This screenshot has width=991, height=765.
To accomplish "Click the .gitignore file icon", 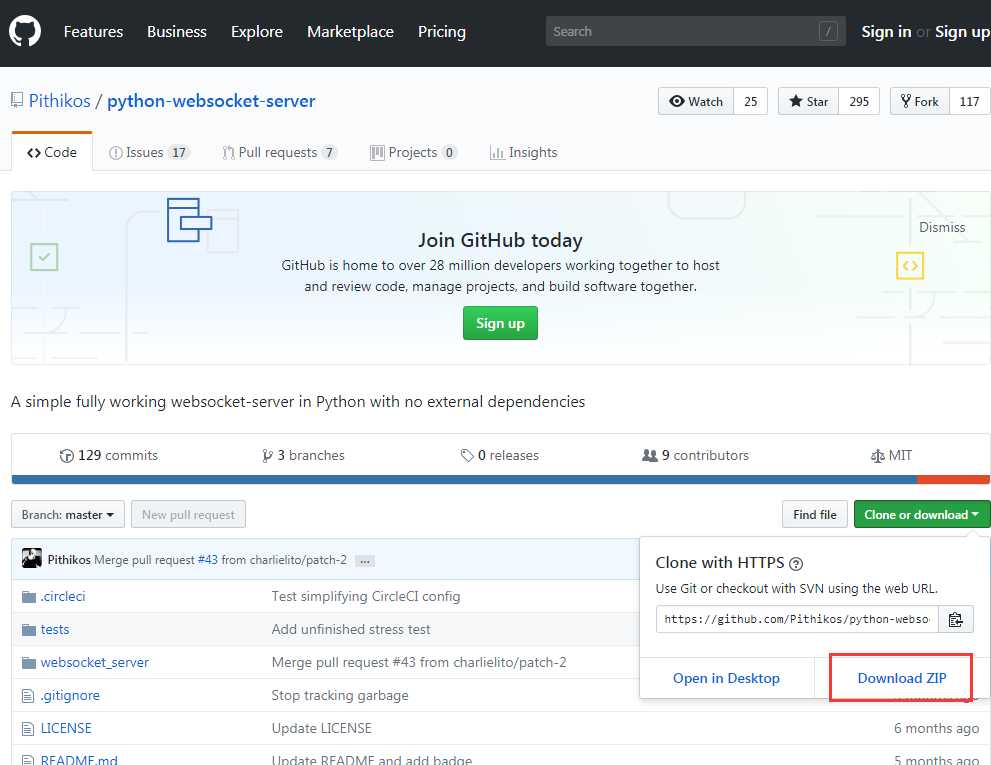I will pyautogui.click(x=28, y=696).
